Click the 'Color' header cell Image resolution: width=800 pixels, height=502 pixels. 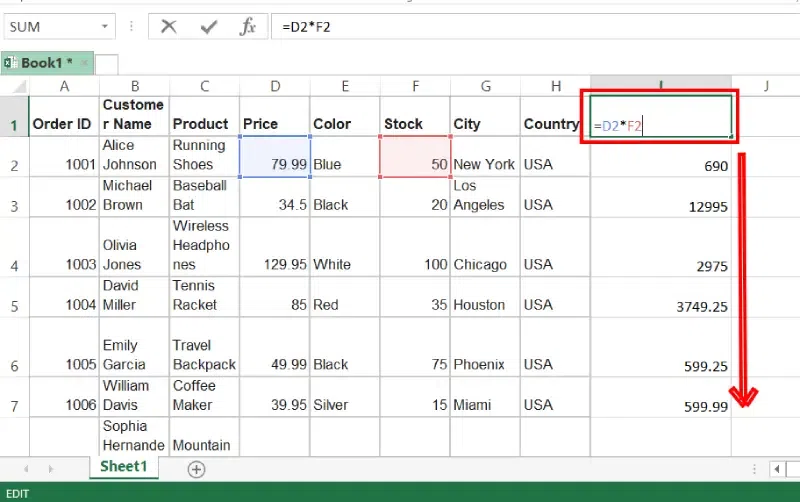(x=345, y=116)
